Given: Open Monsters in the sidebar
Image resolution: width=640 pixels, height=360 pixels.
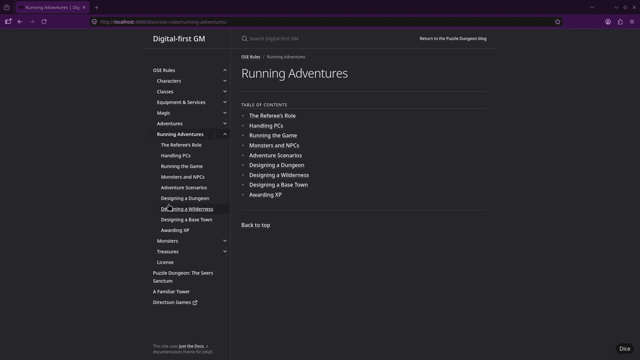Looking at the screenshot, I should pyautogui.click(x=167, y=241).
